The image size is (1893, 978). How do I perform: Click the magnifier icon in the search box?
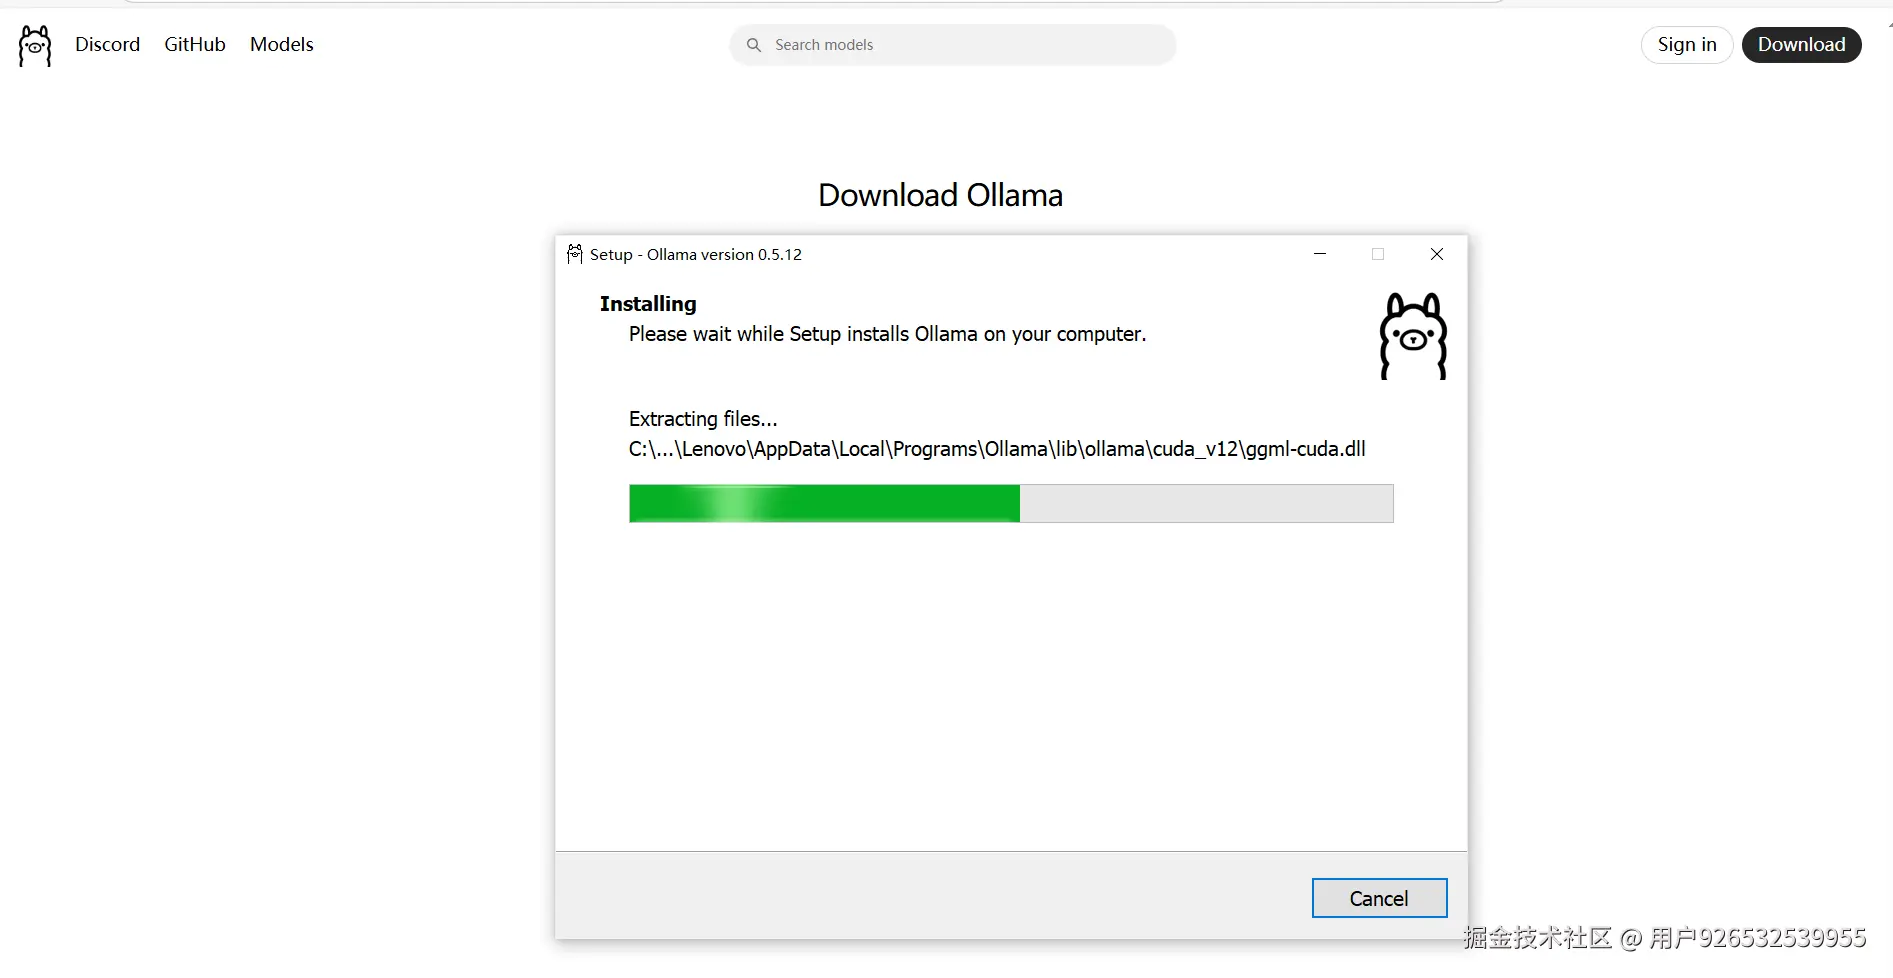(754, 45)
